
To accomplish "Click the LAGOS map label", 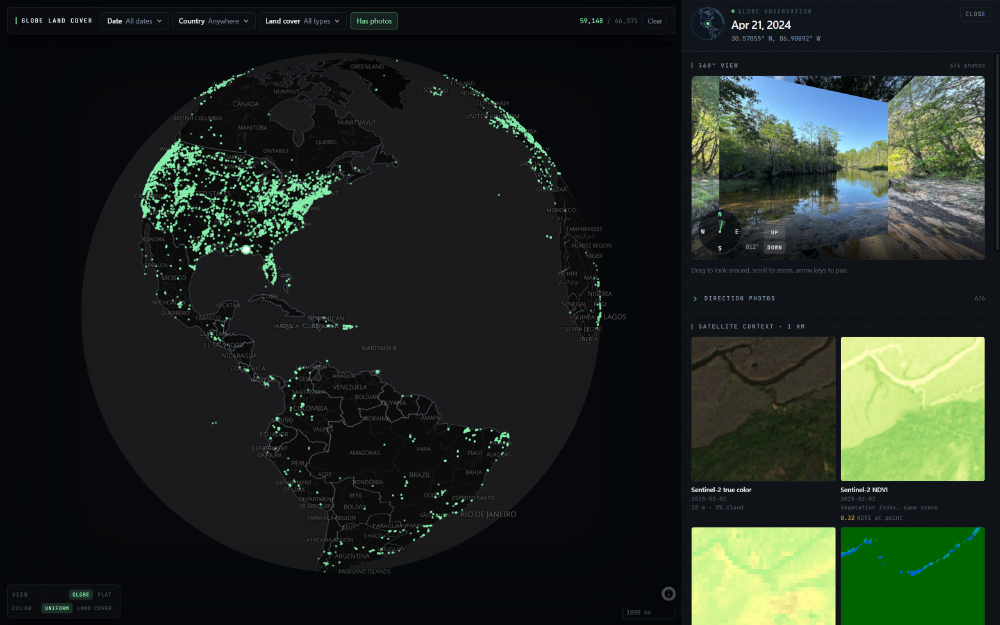I will tap(615, 317).
